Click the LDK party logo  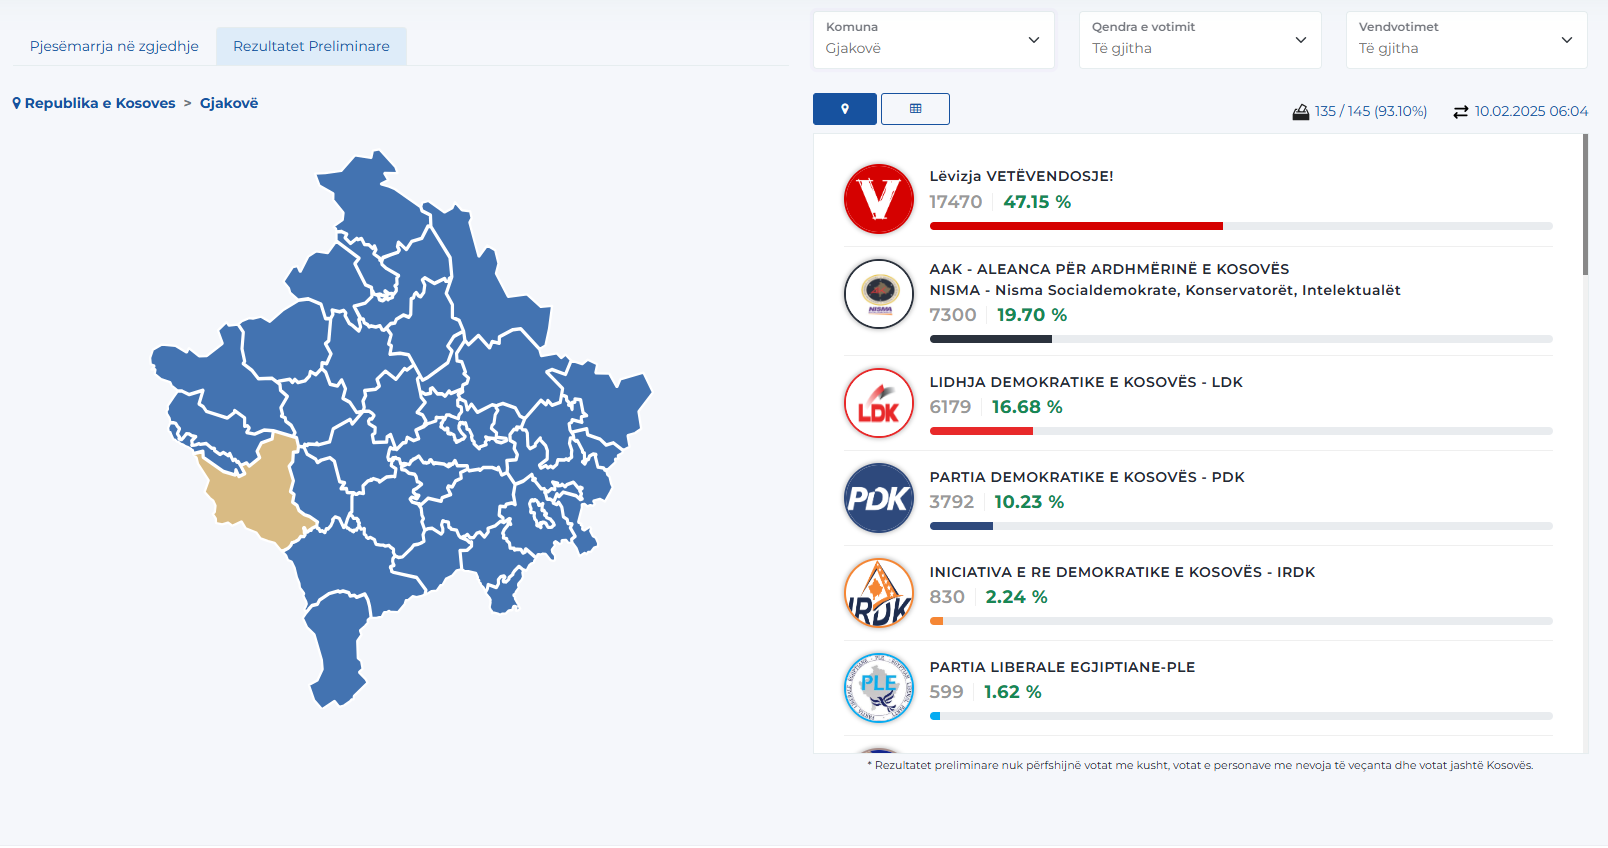point(878,404)
